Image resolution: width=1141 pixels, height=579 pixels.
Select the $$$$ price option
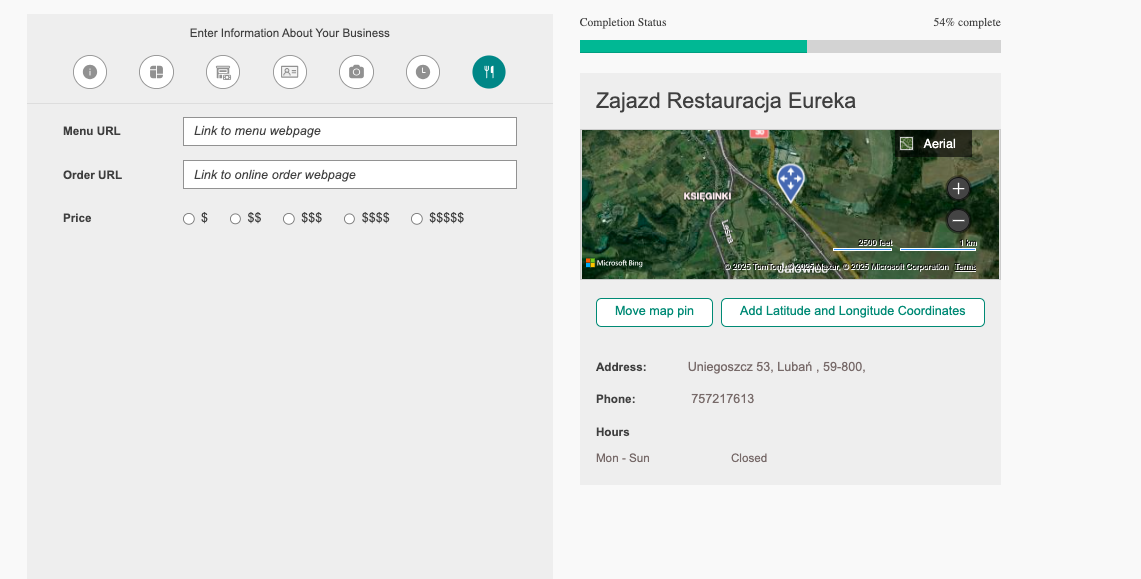pos(349,219)
